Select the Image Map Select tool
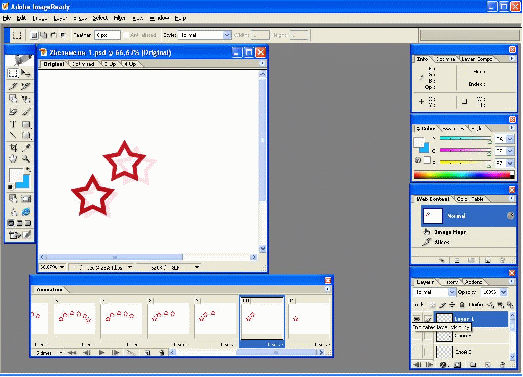523x377 pixels. tap(26, 99)
